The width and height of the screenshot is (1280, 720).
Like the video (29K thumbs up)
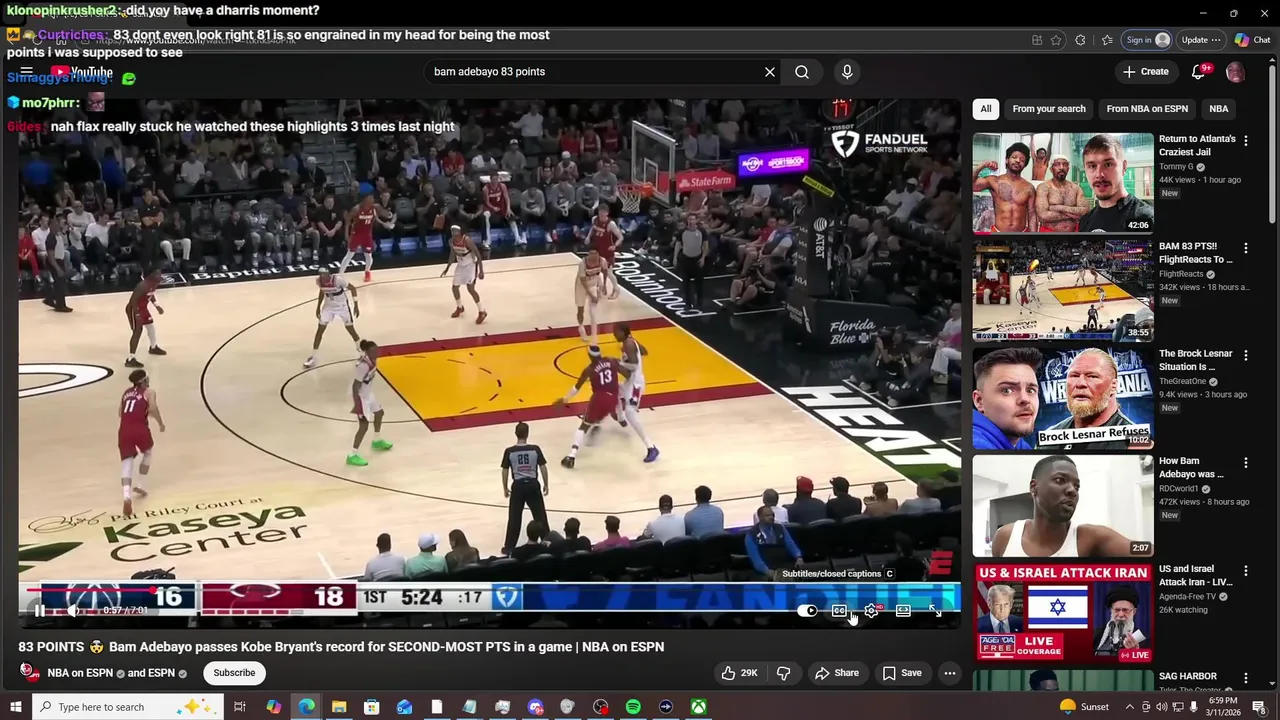pyautogui.click(x=740, y=673)
